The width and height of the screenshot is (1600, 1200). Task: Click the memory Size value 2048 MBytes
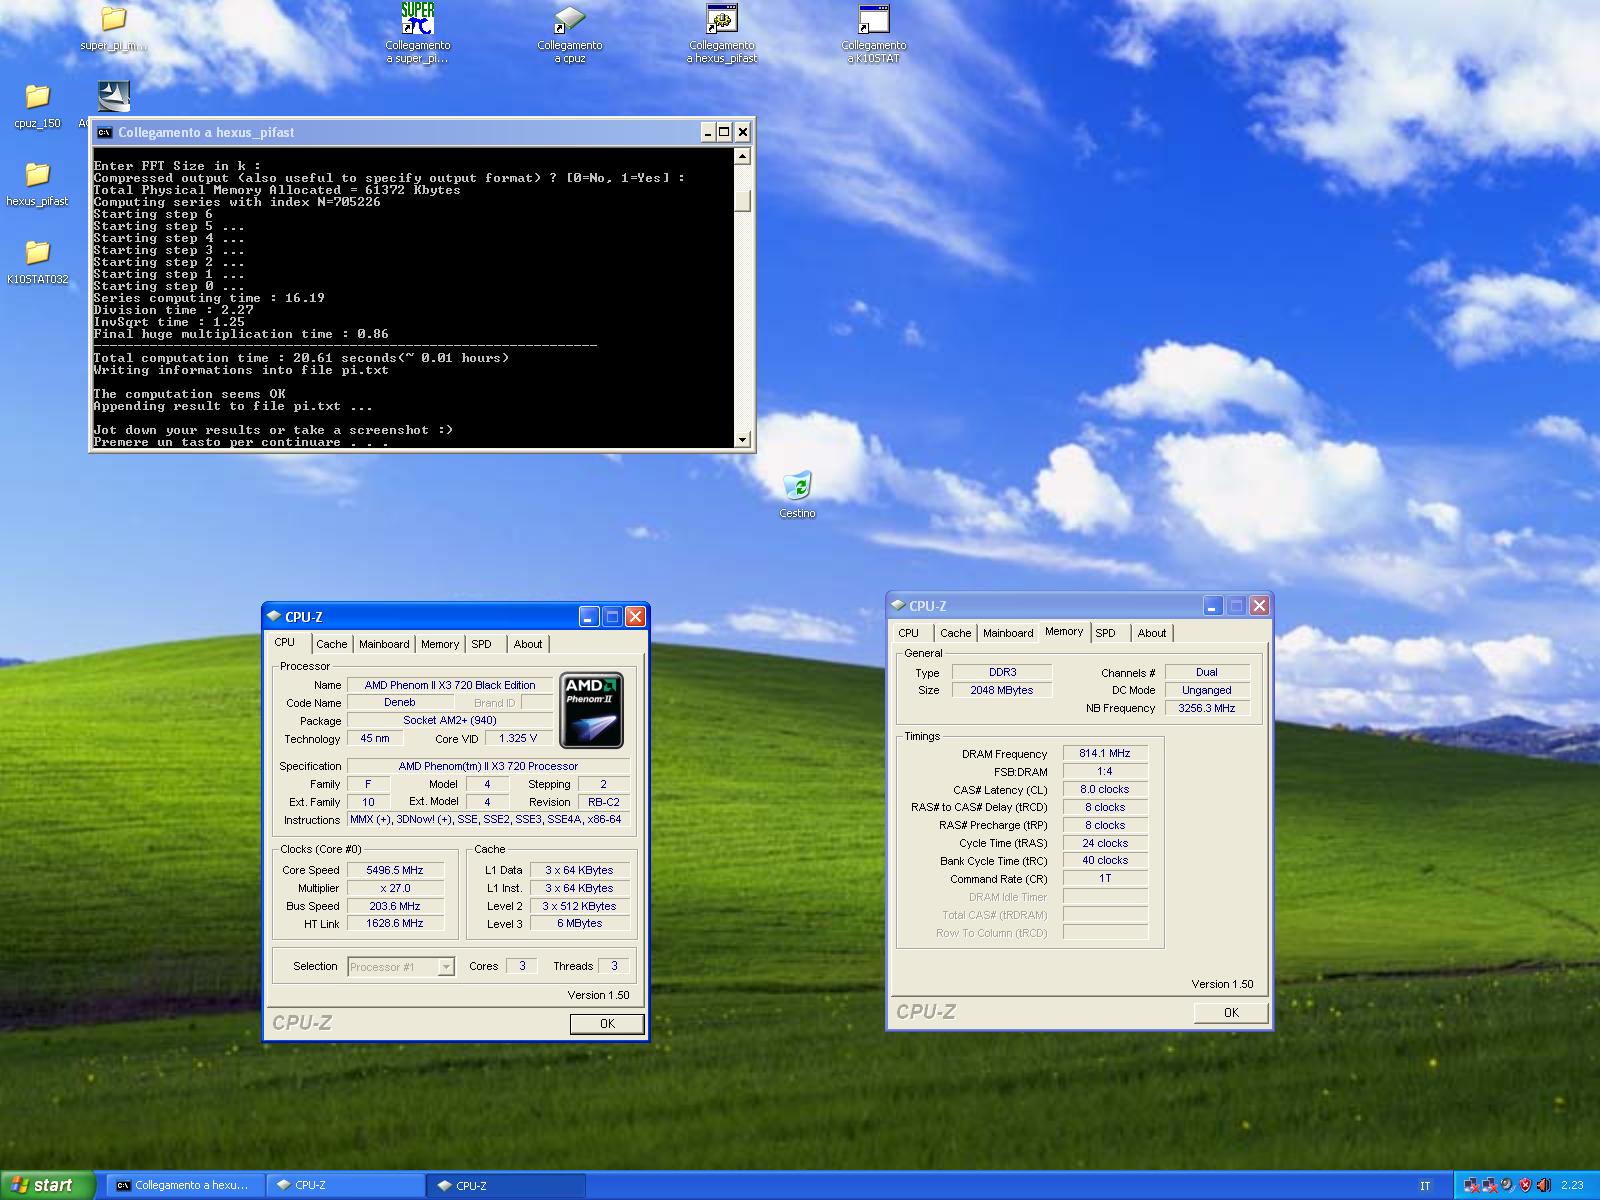(1002, 691)
